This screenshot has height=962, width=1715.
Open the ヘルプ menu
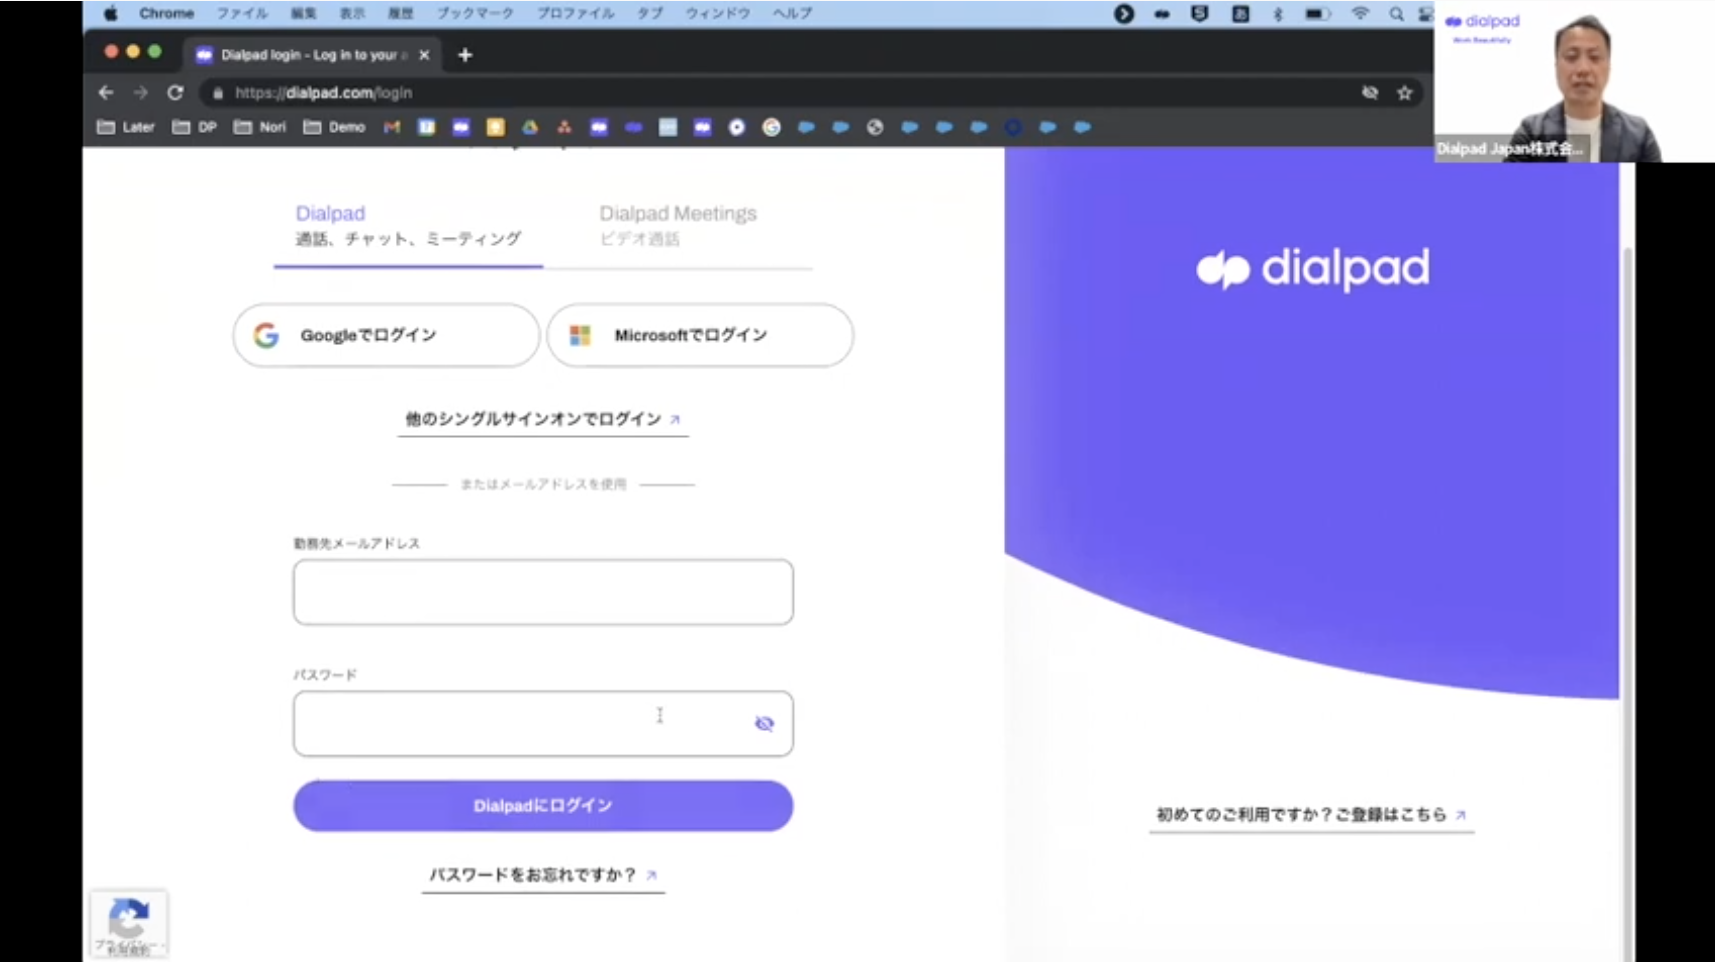click(792, 13)
